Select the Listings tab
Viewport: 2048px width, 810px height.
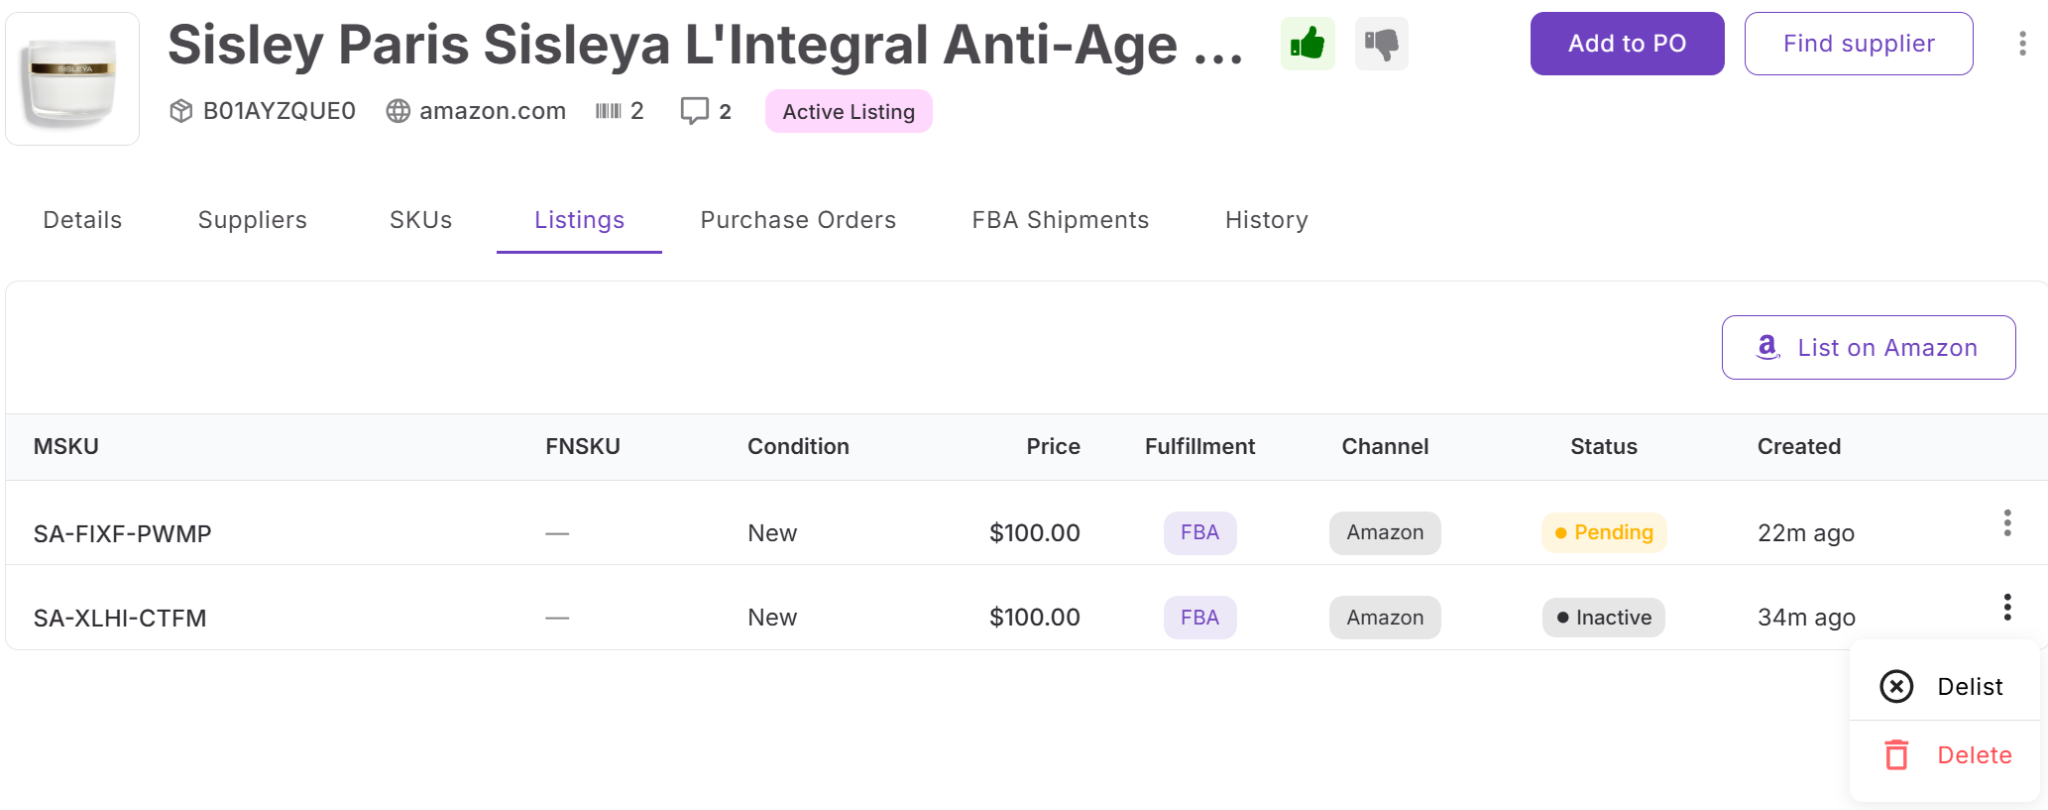579,220
